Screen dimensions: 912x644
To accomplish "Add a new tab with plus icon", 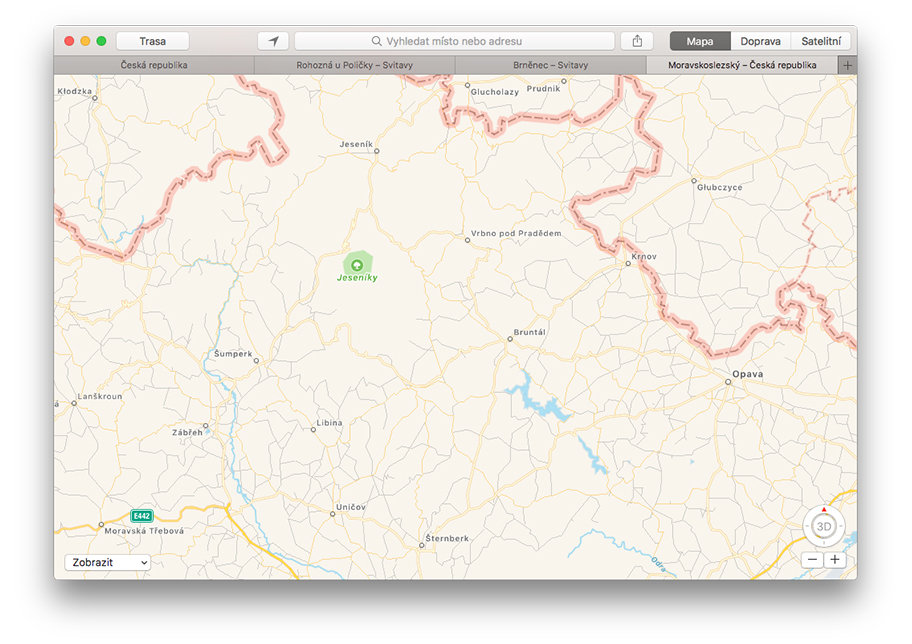I will tap(847, 65).
